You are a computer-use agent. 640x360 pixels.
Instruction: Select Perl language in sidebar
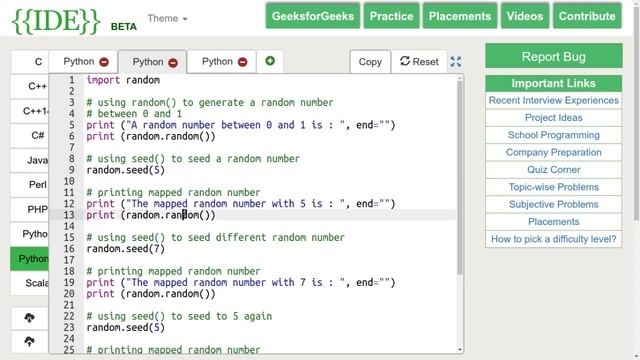(30, 185)
